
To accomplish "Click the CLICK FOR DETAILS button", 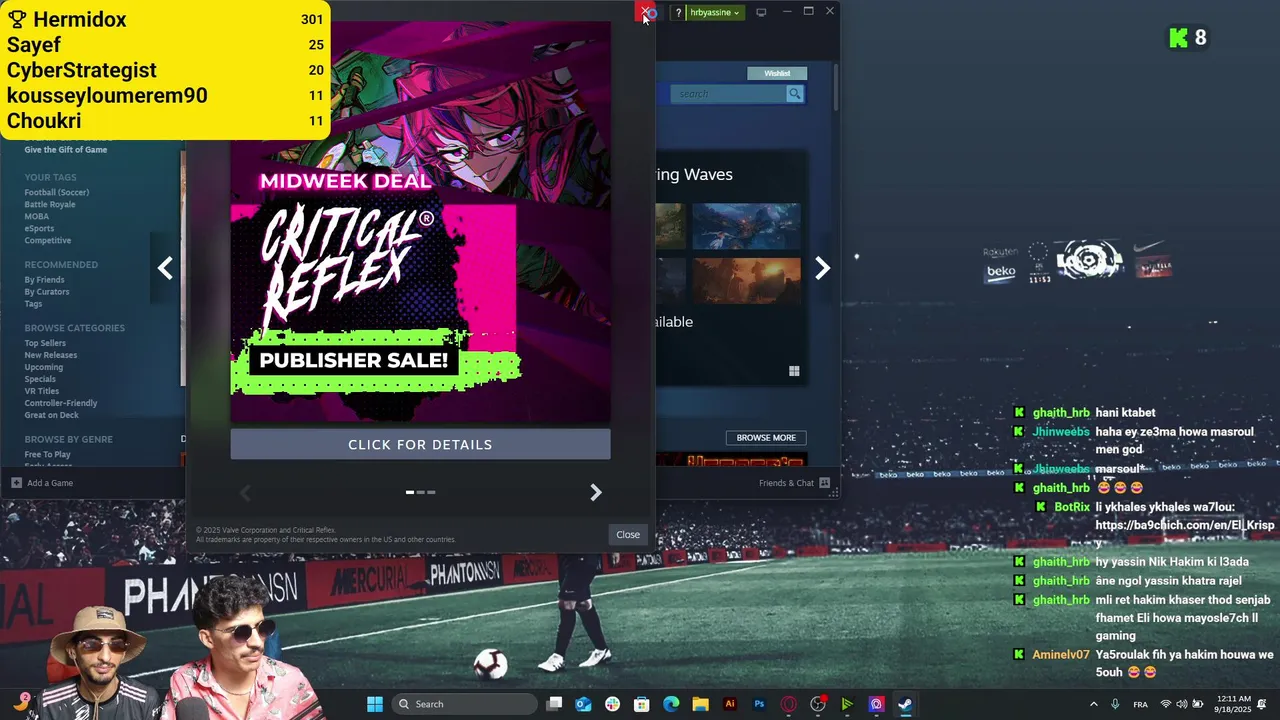I will pos(420,444).
